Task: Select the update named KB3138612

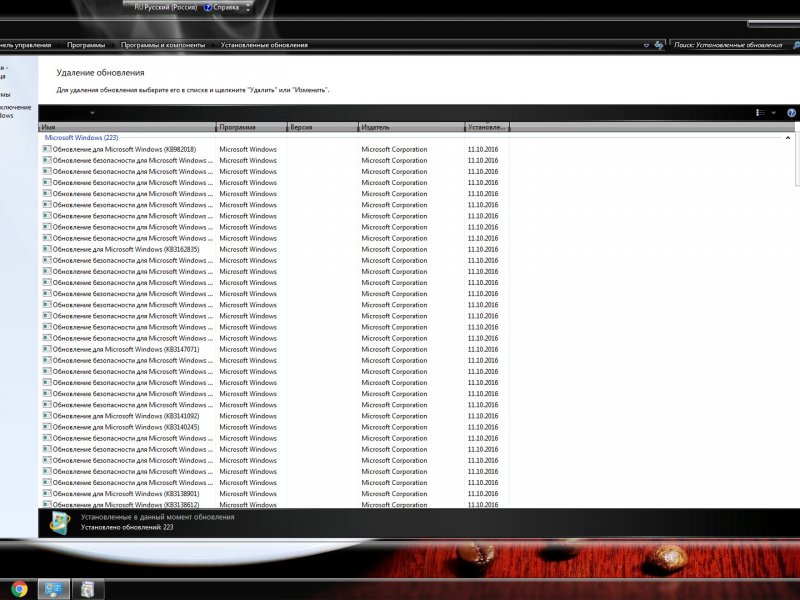Action: point(126,505)
